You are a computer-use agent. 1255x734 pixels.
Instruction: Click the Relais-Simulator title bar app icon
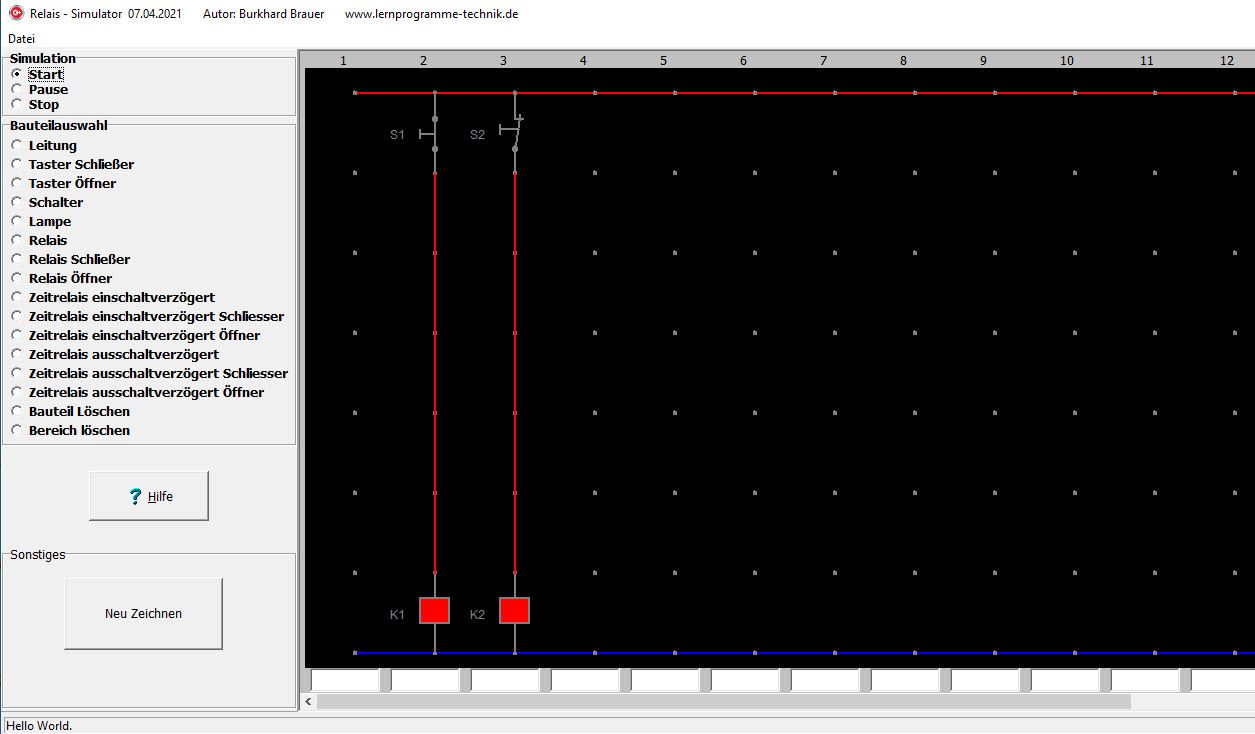(x=15, y=14)
